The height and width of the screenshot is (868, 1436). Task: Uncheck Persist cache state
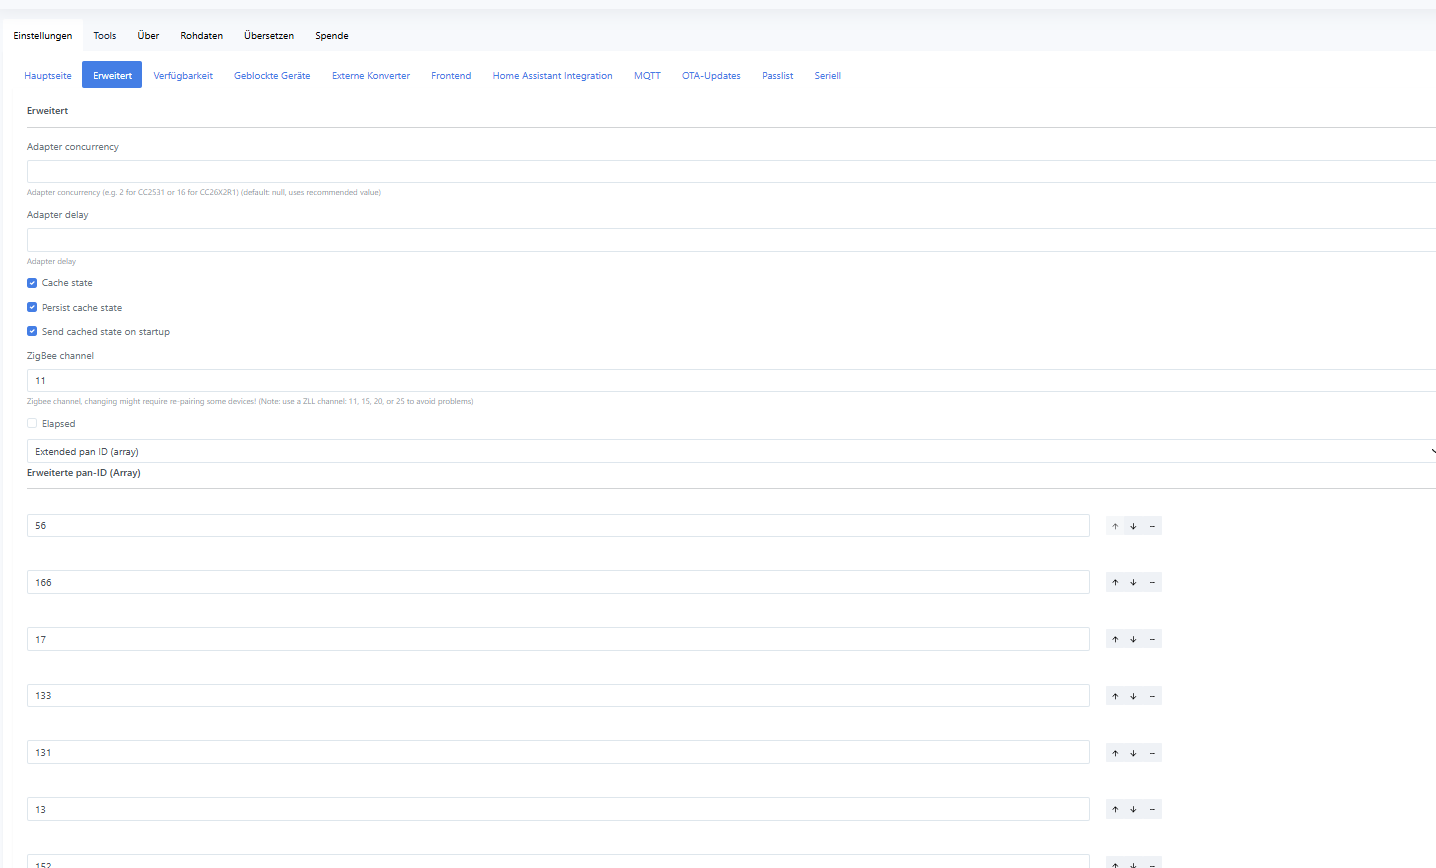(32, 308)
